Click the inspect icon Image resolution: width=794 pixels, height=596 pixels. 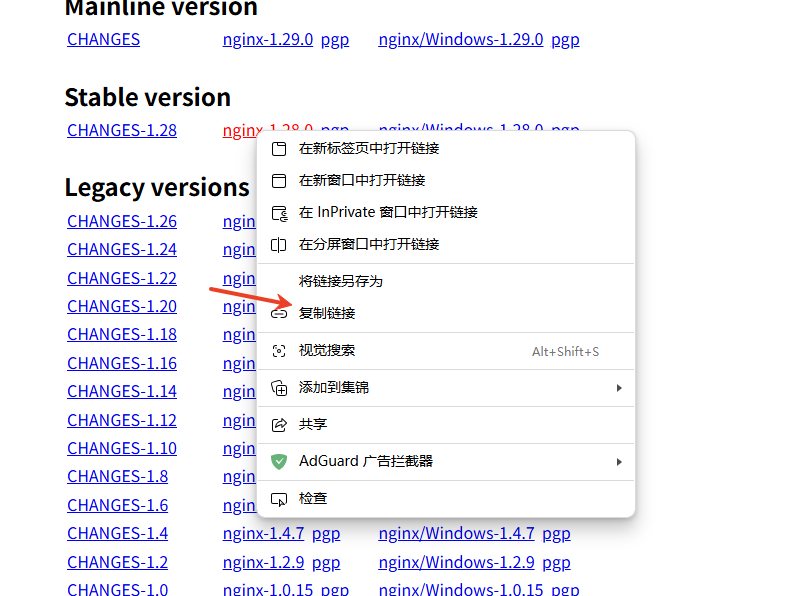279,499
